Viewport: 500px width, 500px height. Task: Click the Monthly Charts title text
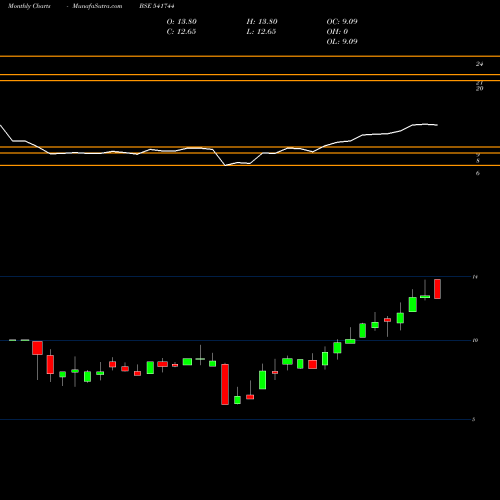point(29,6)
